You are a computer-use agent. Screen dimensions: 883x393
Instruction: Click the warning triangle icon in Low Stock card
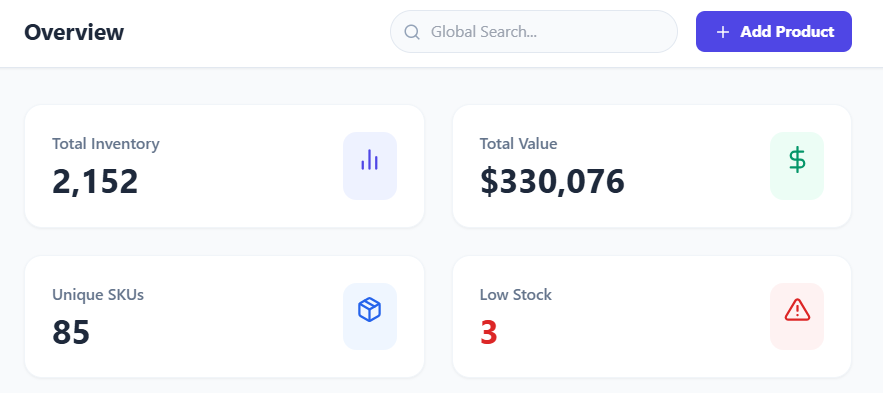click(797, 310)
